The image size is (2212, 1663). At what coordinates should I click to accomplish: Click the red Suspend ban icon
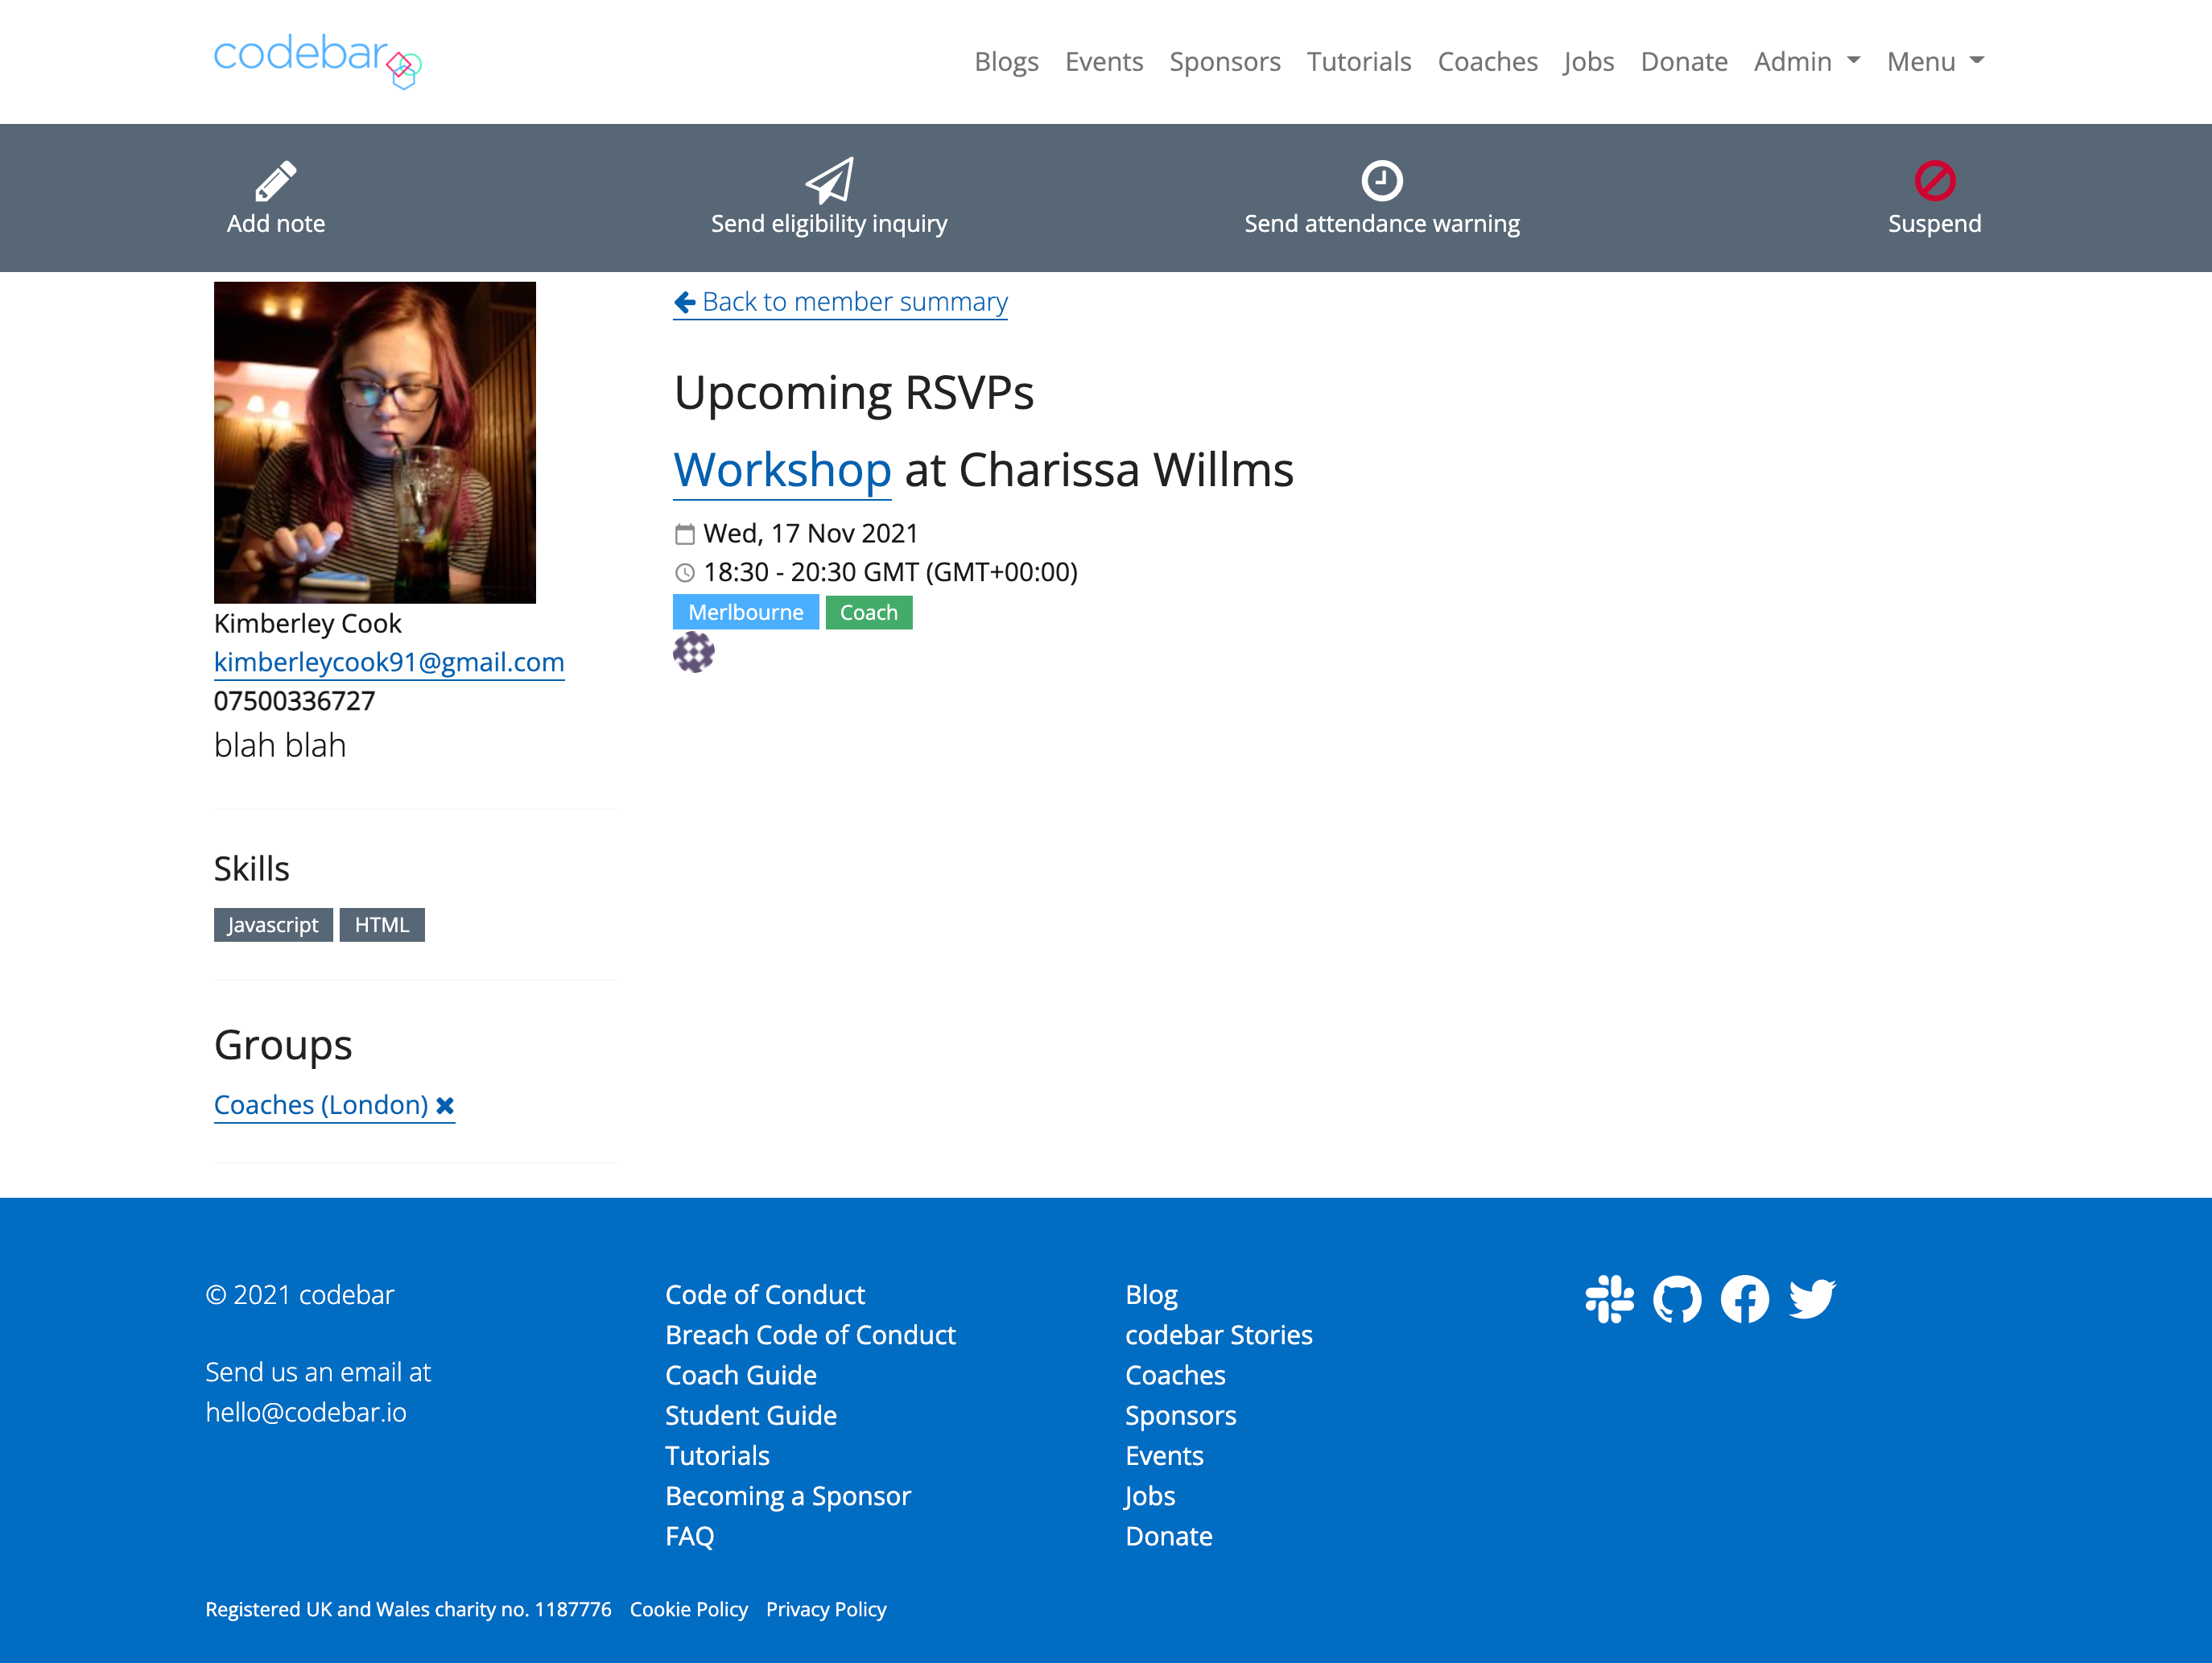tap(1934, 180)
